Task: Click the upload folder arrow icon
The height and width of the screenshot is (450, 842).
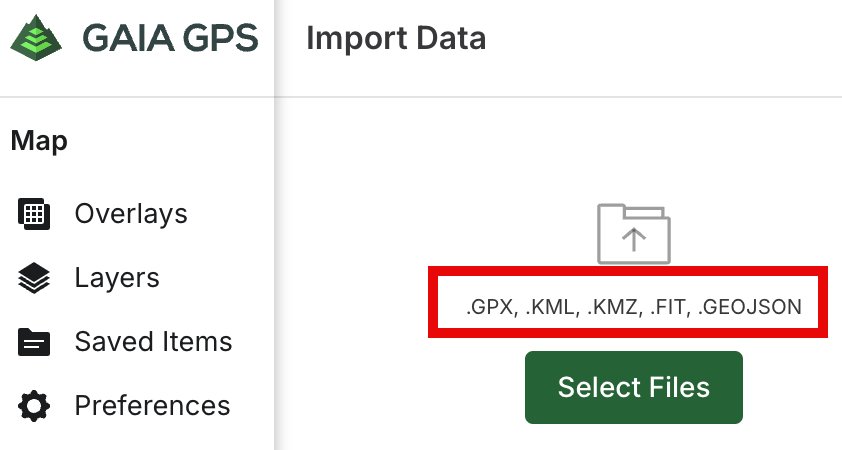Action: click(634, 234)
